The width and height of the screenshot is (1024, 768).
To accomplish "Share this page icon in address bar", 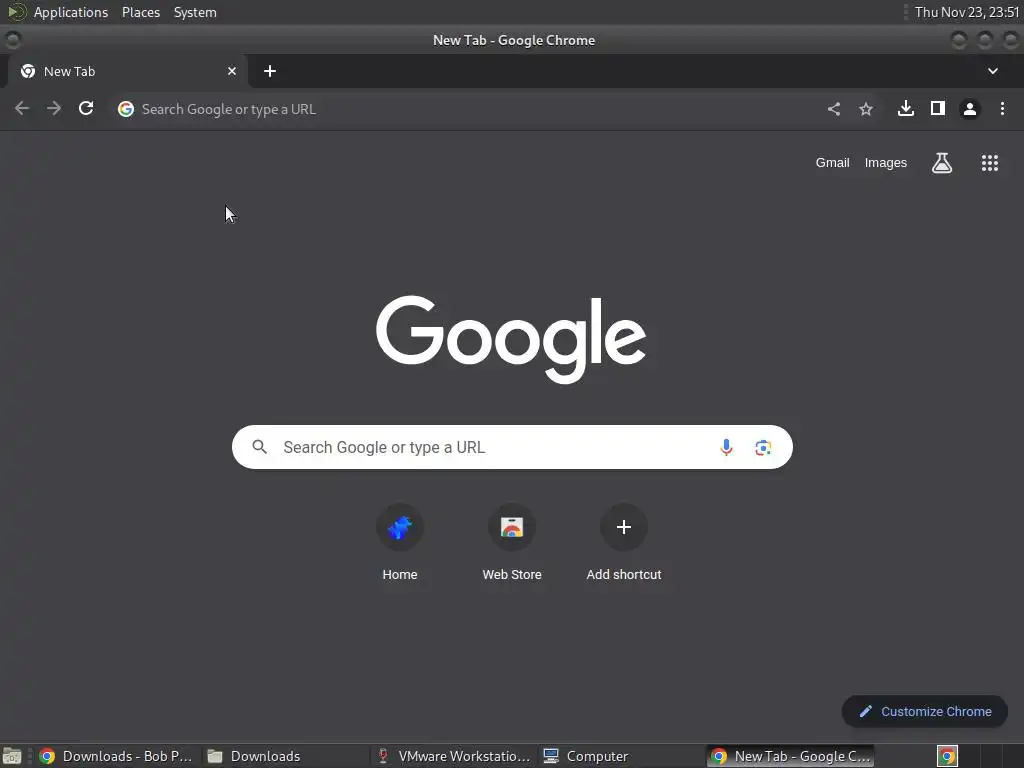I will 834,109.
